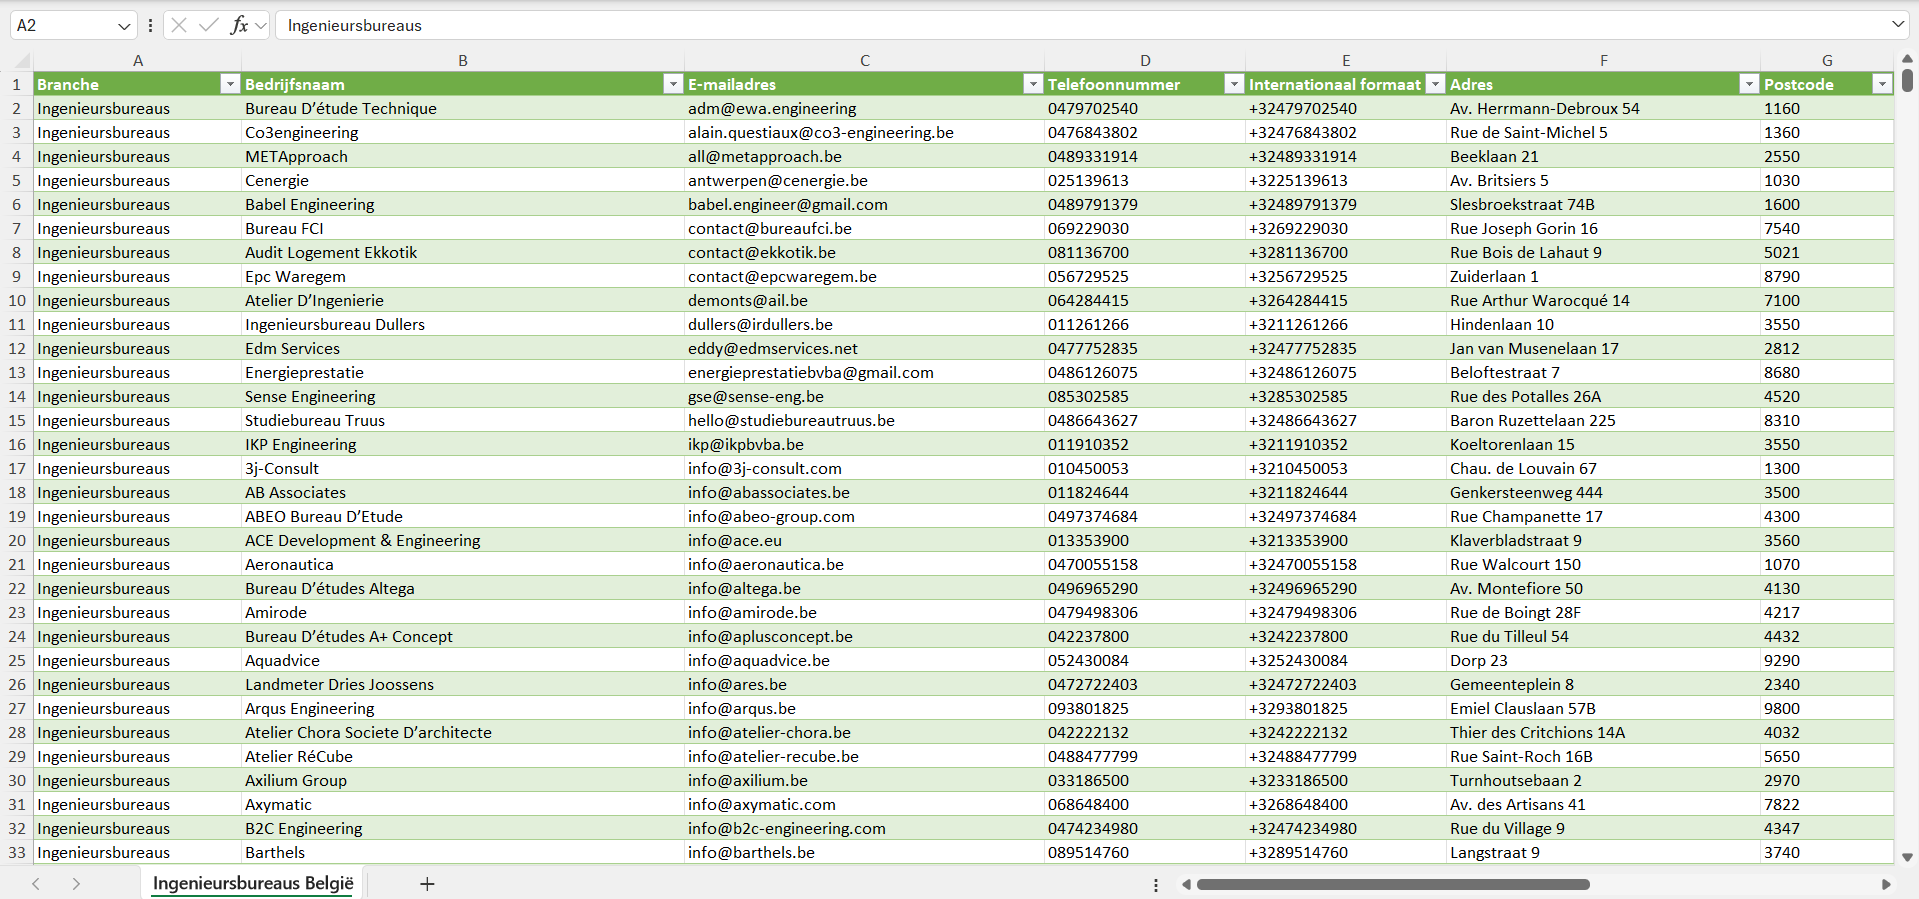Click the scroll right arrow at bottom
This screenshot has height=899, width=1919.
coord(1886,884)
